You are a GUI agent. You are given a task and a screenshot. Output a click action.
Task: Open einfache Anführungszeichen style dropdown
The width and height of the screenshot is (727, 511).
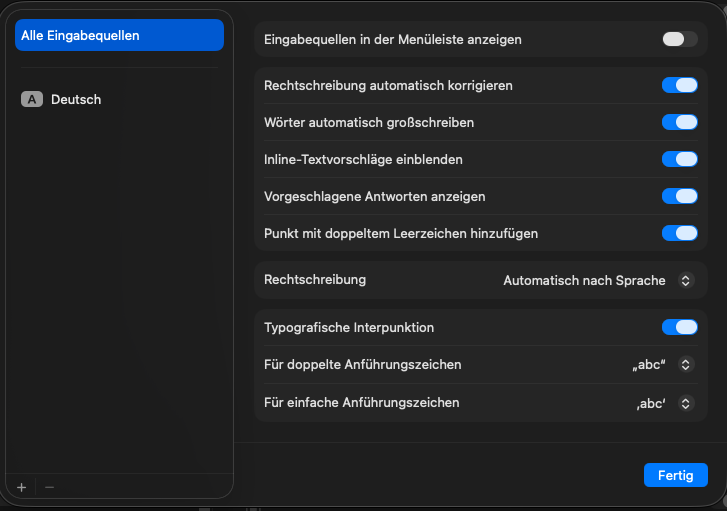coord(663,403)
